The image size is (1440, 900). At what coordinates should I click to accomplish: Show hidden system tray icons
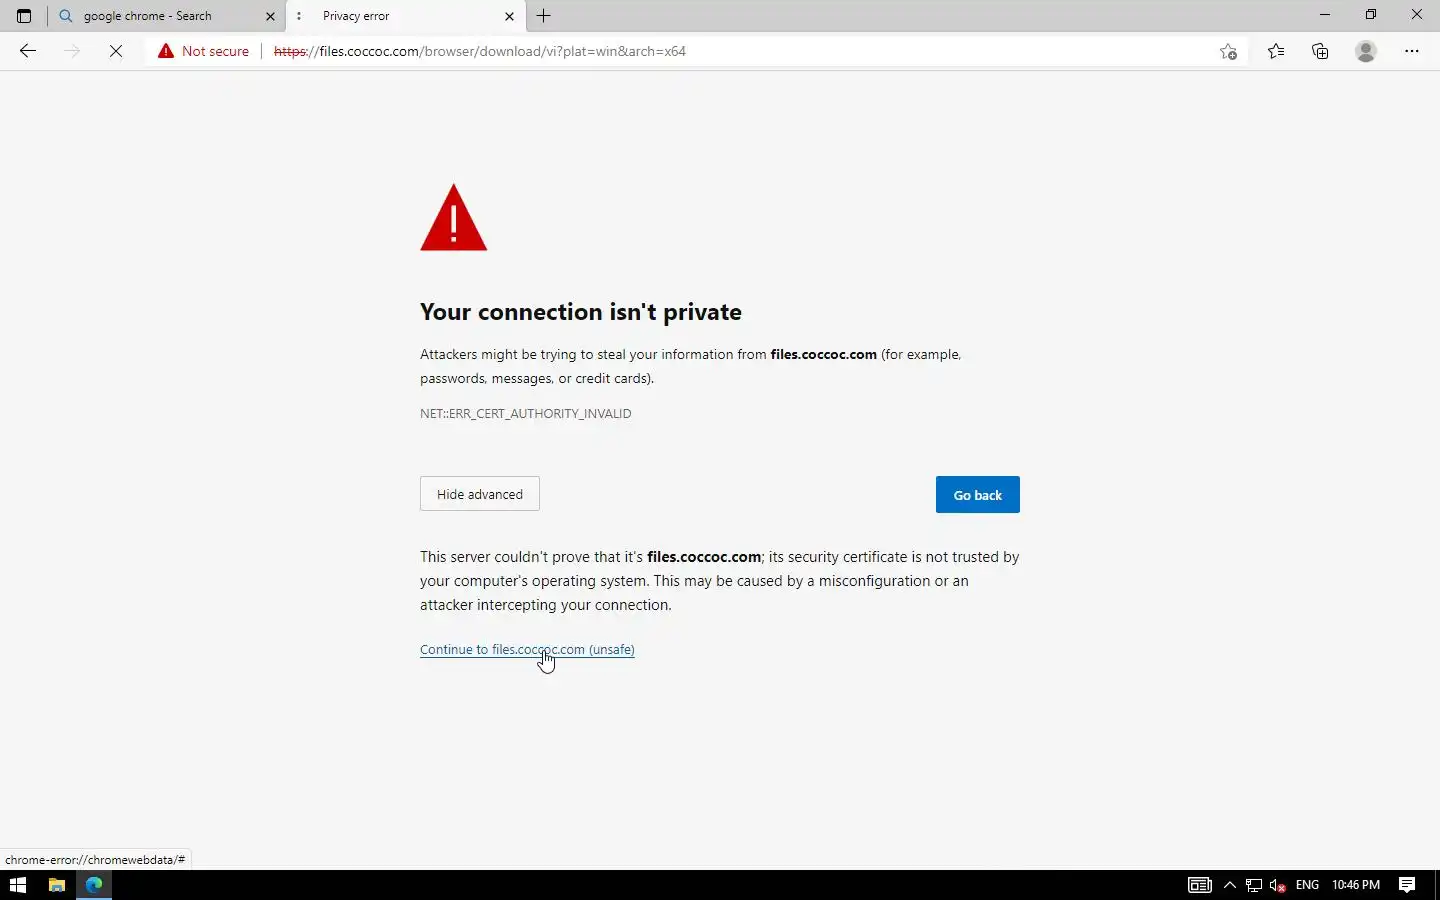(x=1230, y=885)
